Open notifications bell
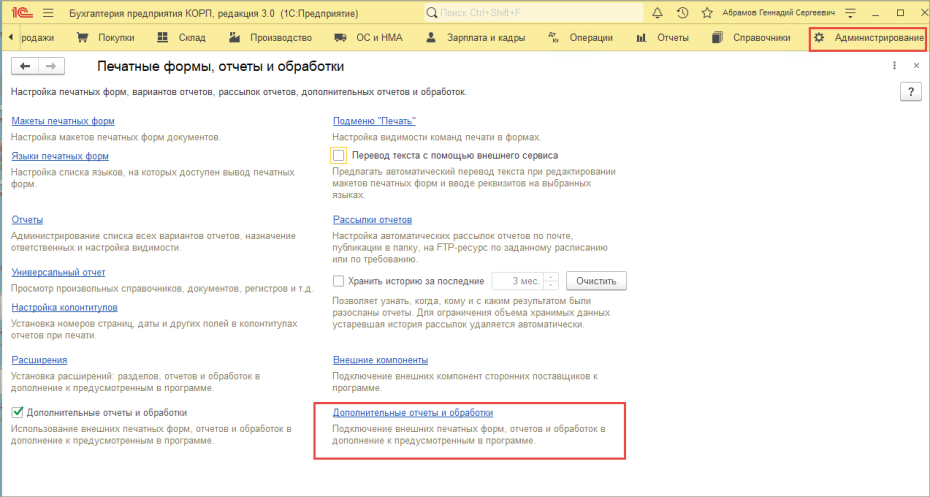930x497 pixels. tap(658, 12)
